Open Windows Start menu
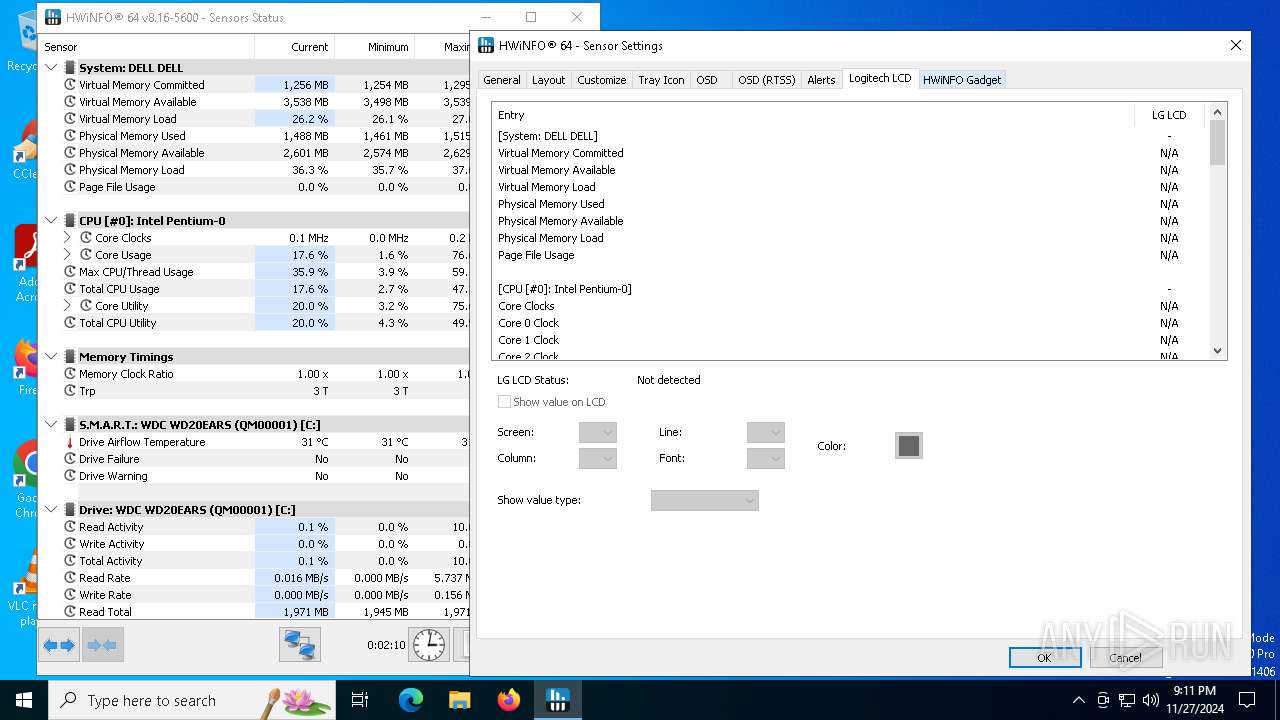Screen dimensions: 1280x720 click(23, 700)
